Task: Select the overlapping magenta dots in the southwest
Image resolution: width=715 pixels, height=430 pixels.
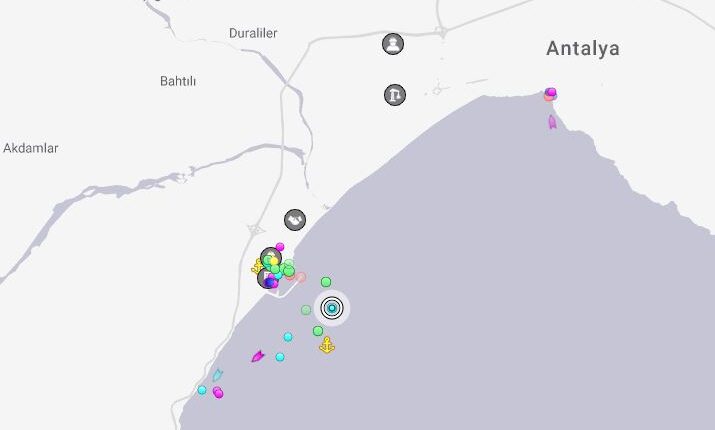Action: pos(218,393)
